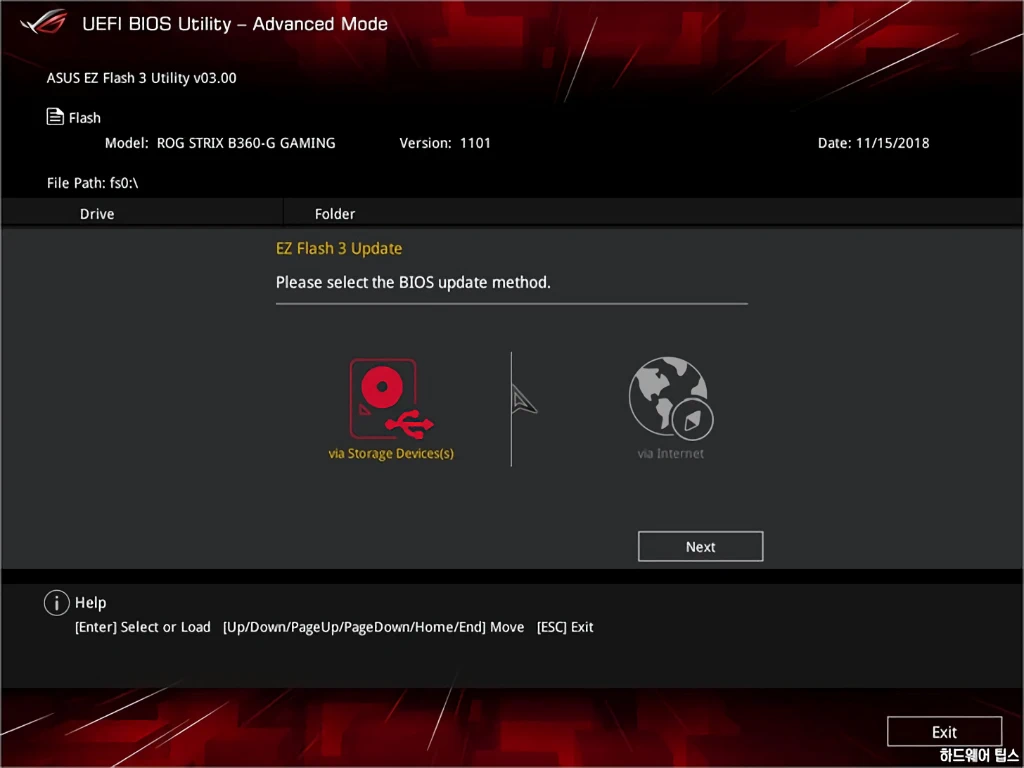This screenshot has height=768, width=1024.
Task: Click the Date 11/15/2018 text
Action: pos(873,143)
